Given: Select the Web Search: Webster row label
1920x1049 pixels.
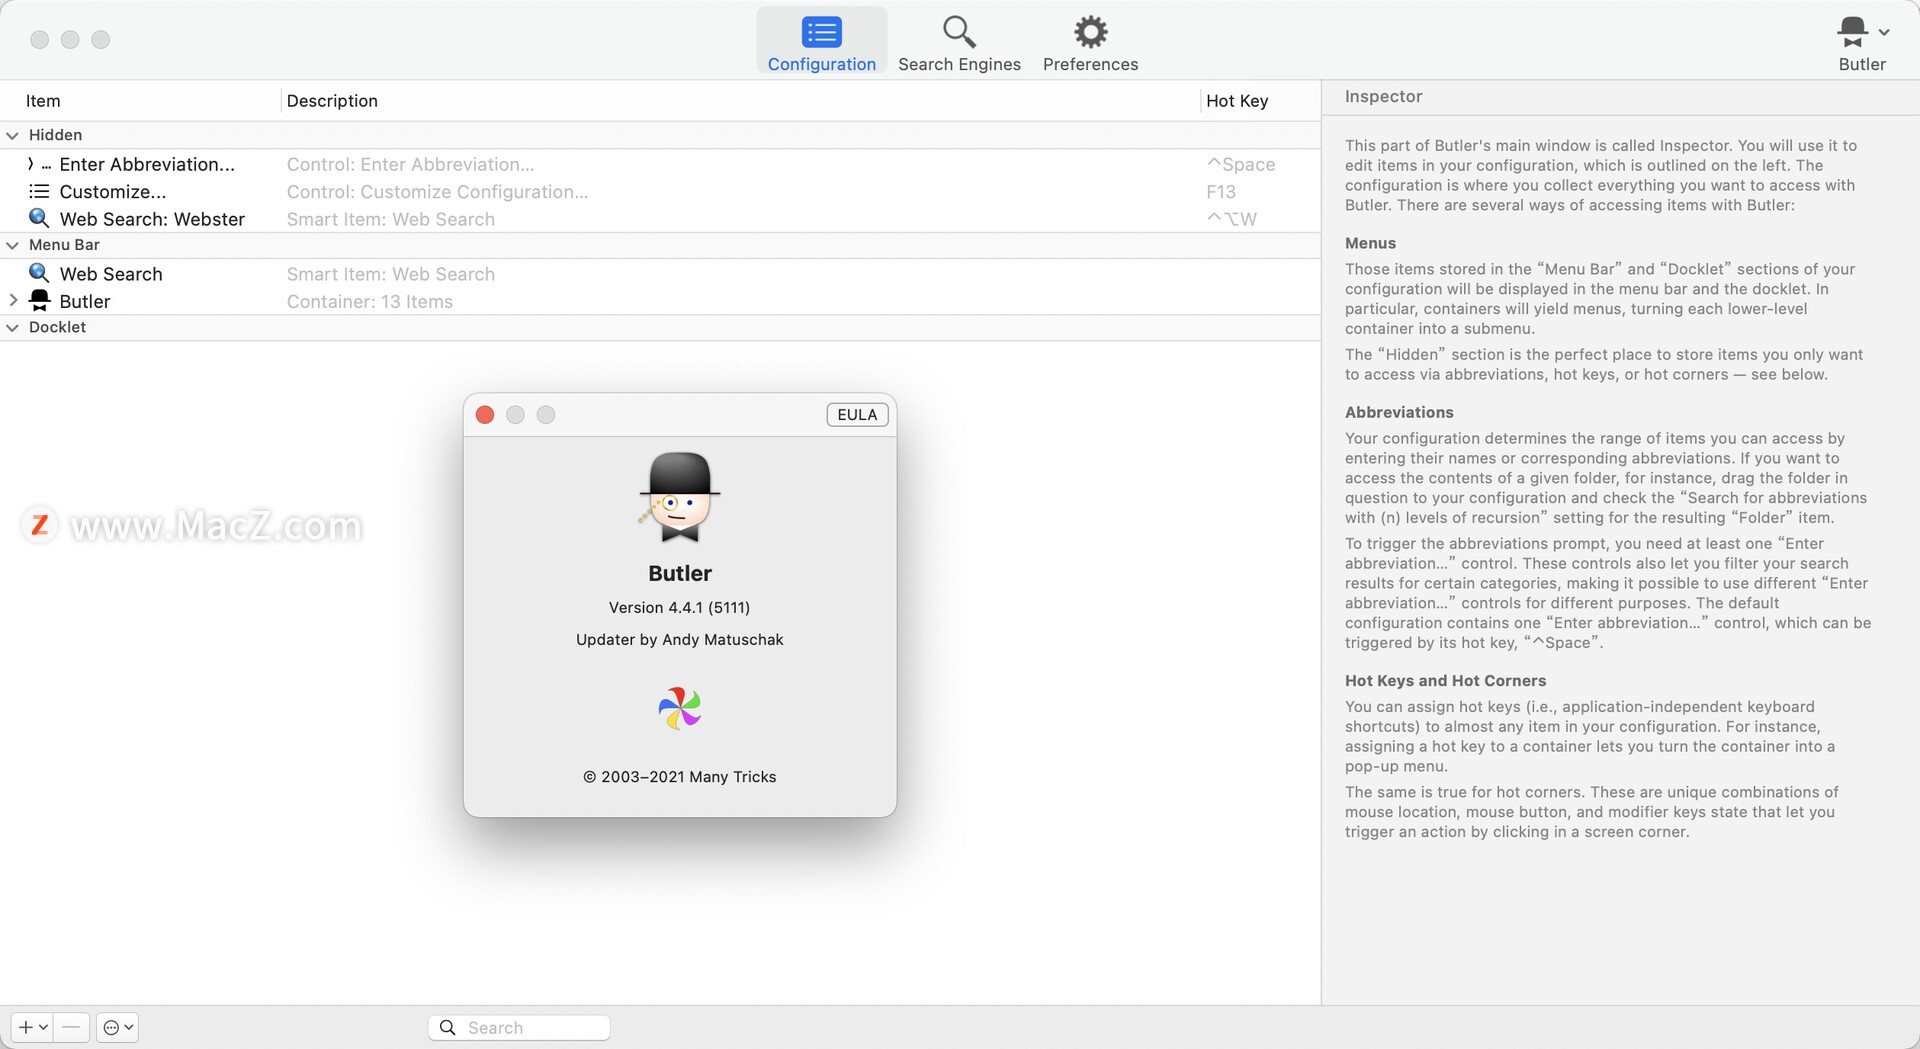Looking at the screenshot, I should 152,219.
